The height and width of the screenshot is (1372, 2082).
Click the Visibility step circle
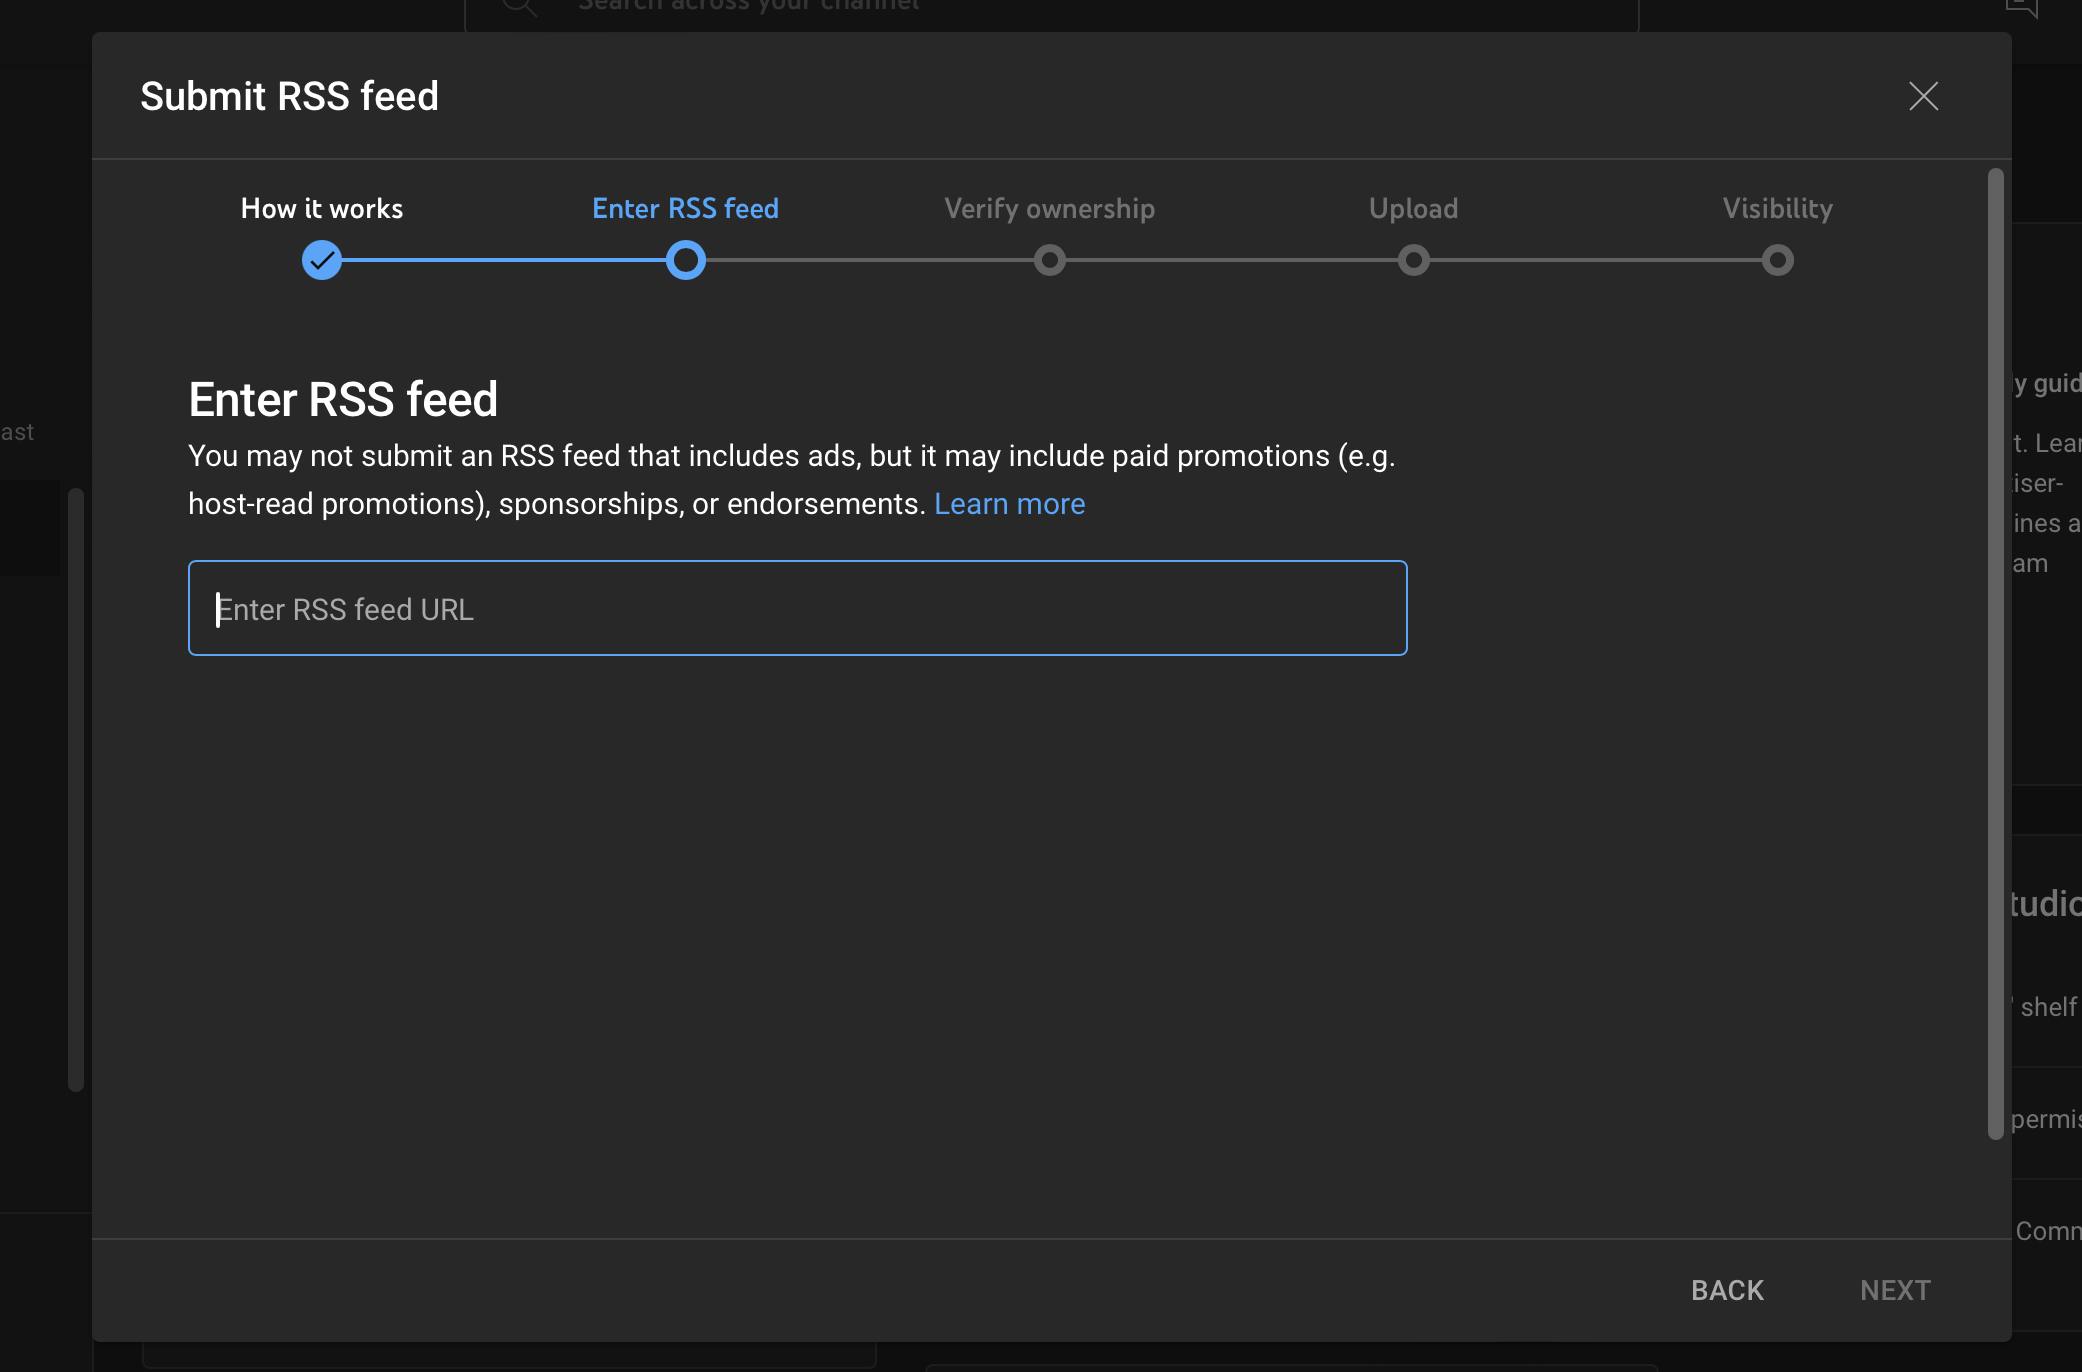pos(1777,260)
